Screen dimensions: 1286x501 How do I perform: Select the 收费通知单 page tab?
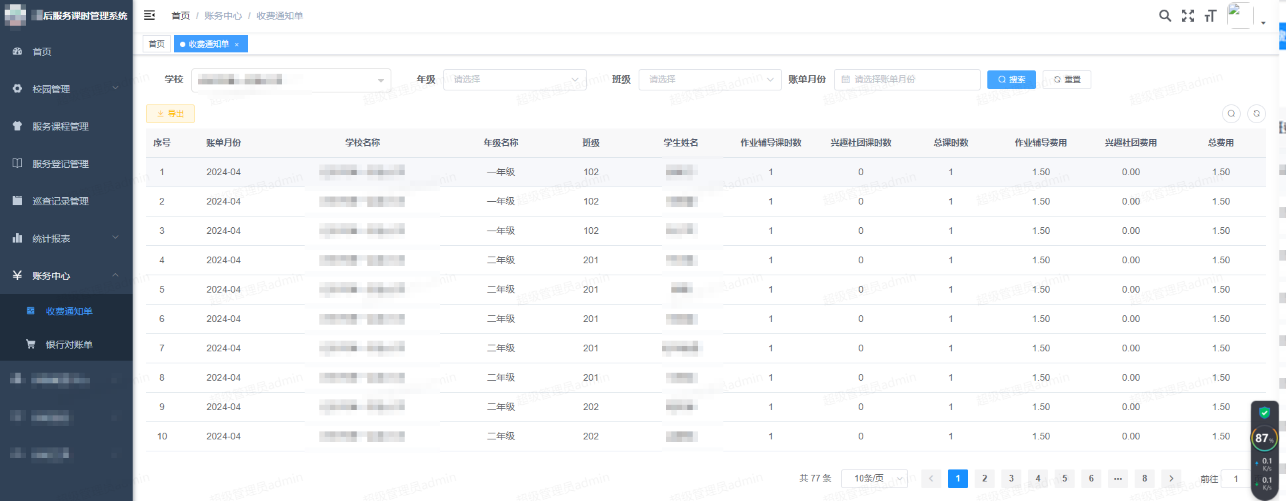tap(209, 44)
